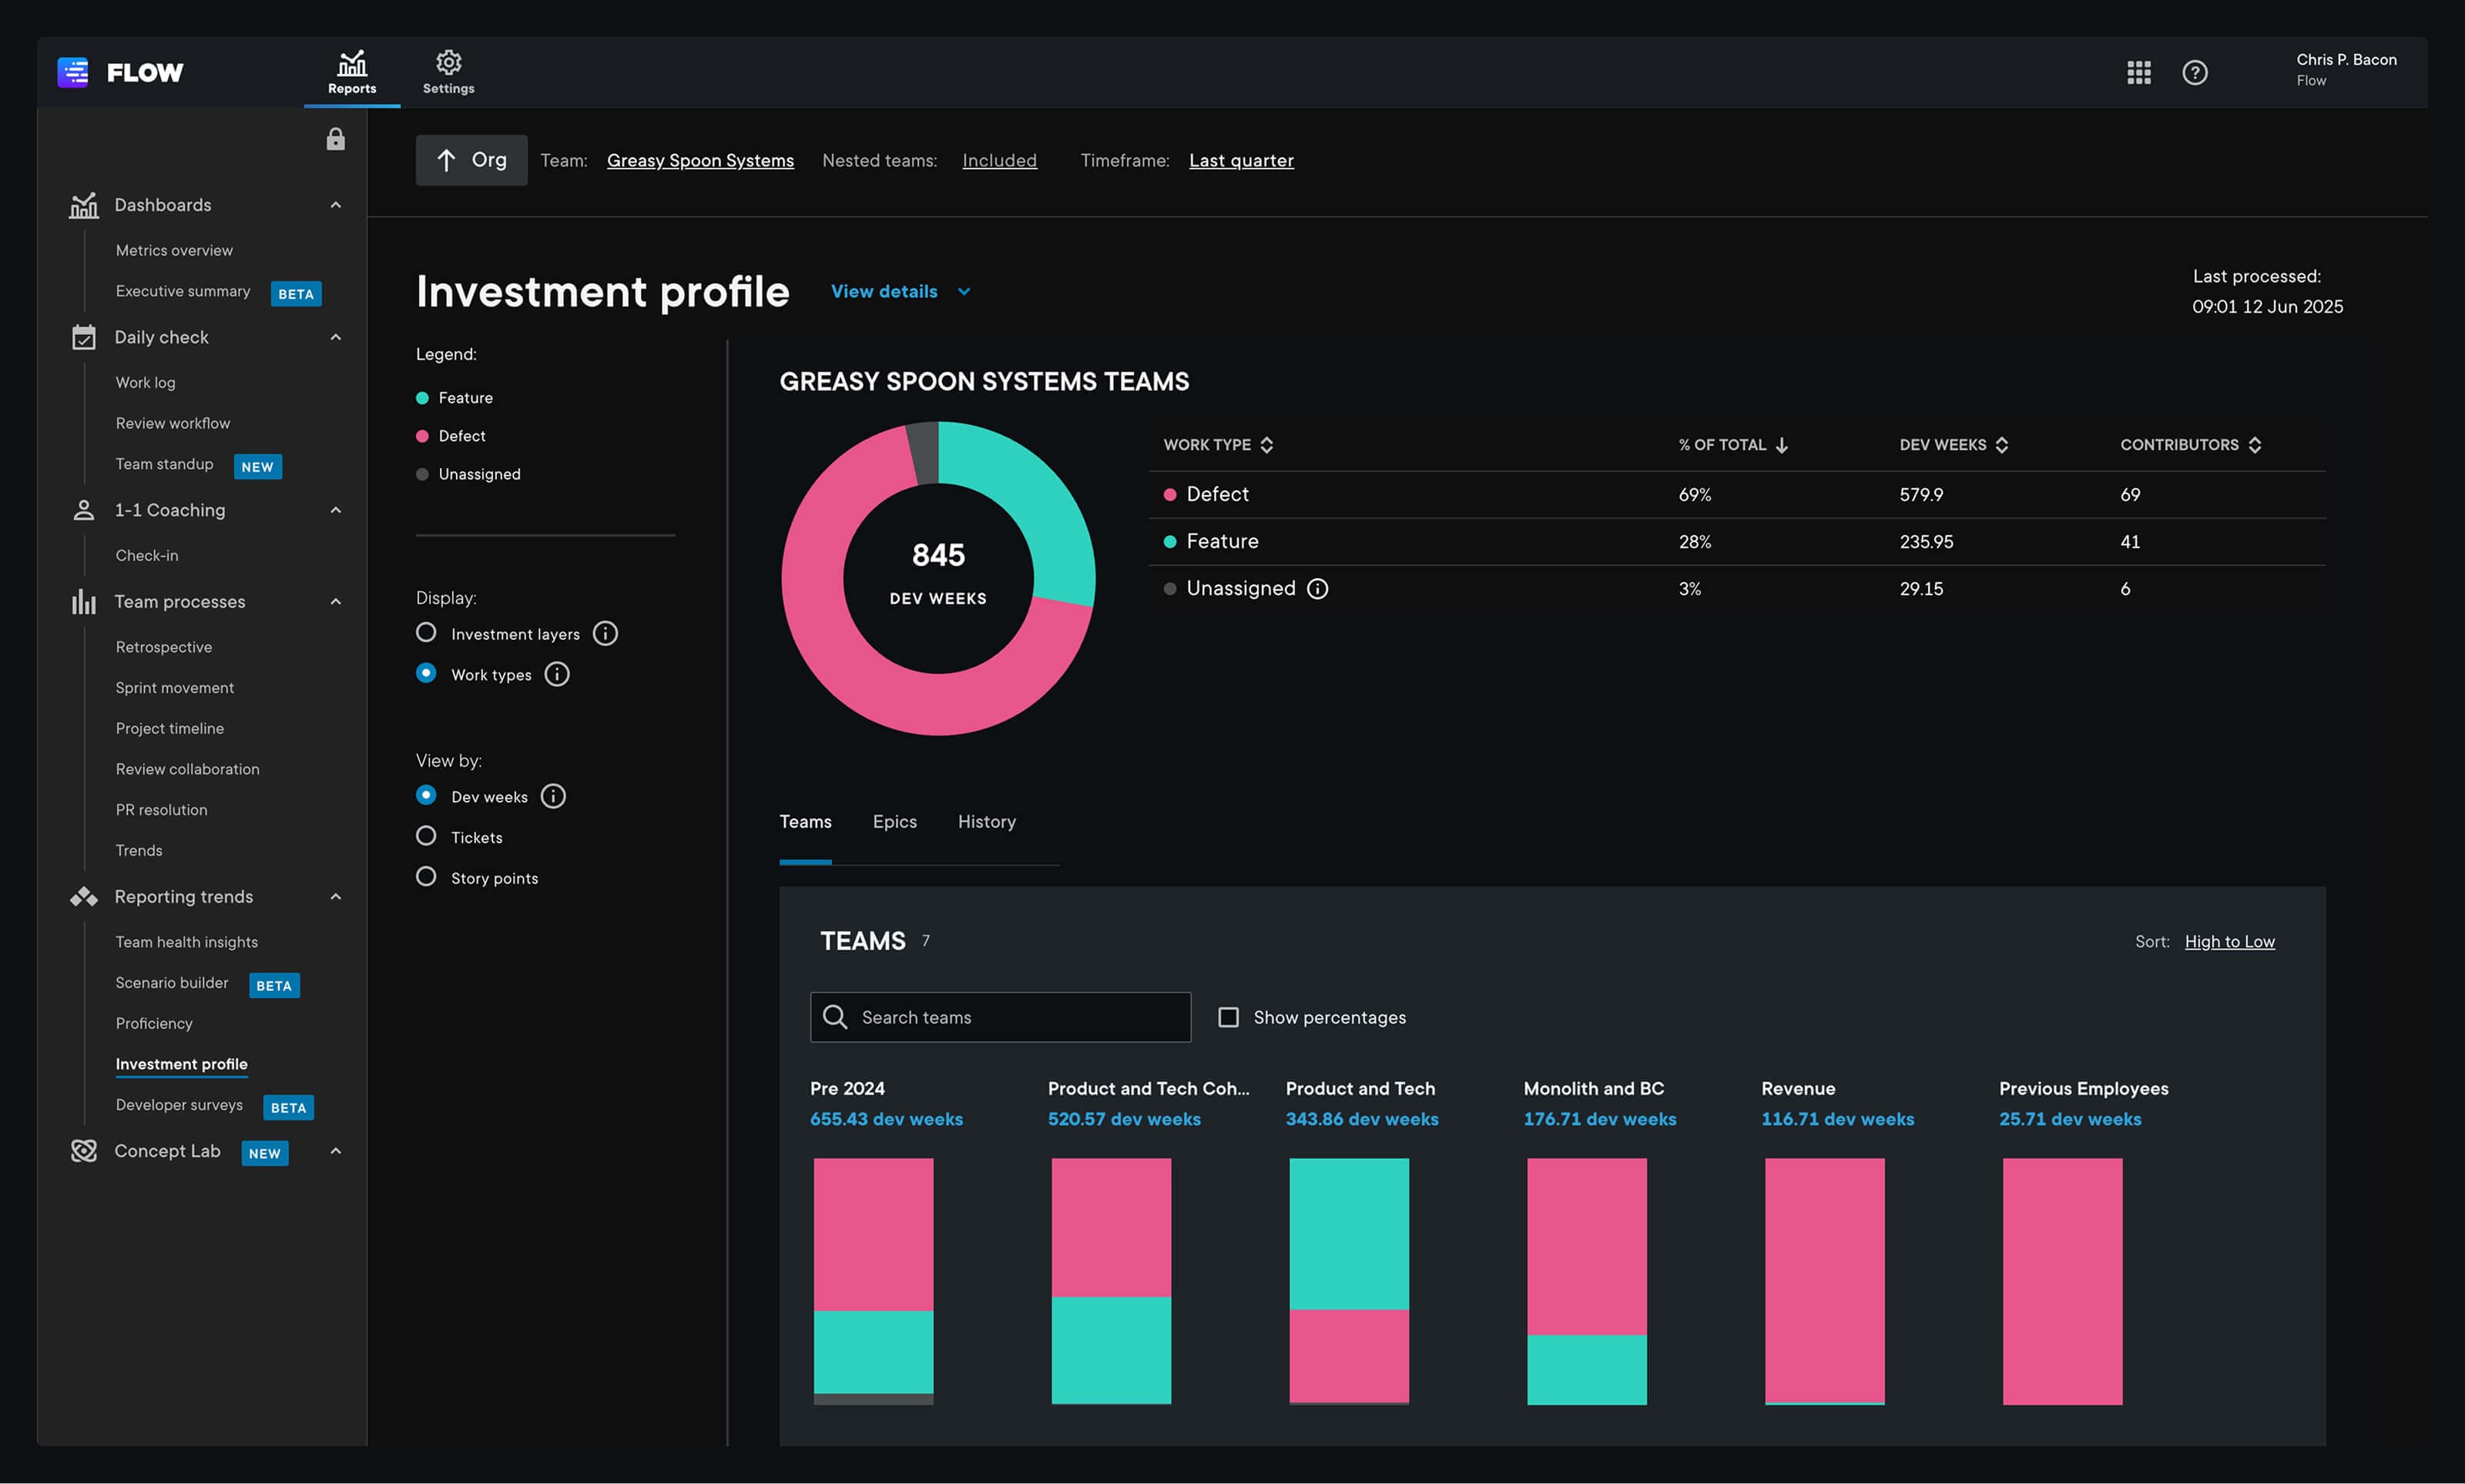Expand the View details dropdown
Image resolution: width=2465 pixels, height=1484 pixels.
pyautogui.click(x=900, y=291)
